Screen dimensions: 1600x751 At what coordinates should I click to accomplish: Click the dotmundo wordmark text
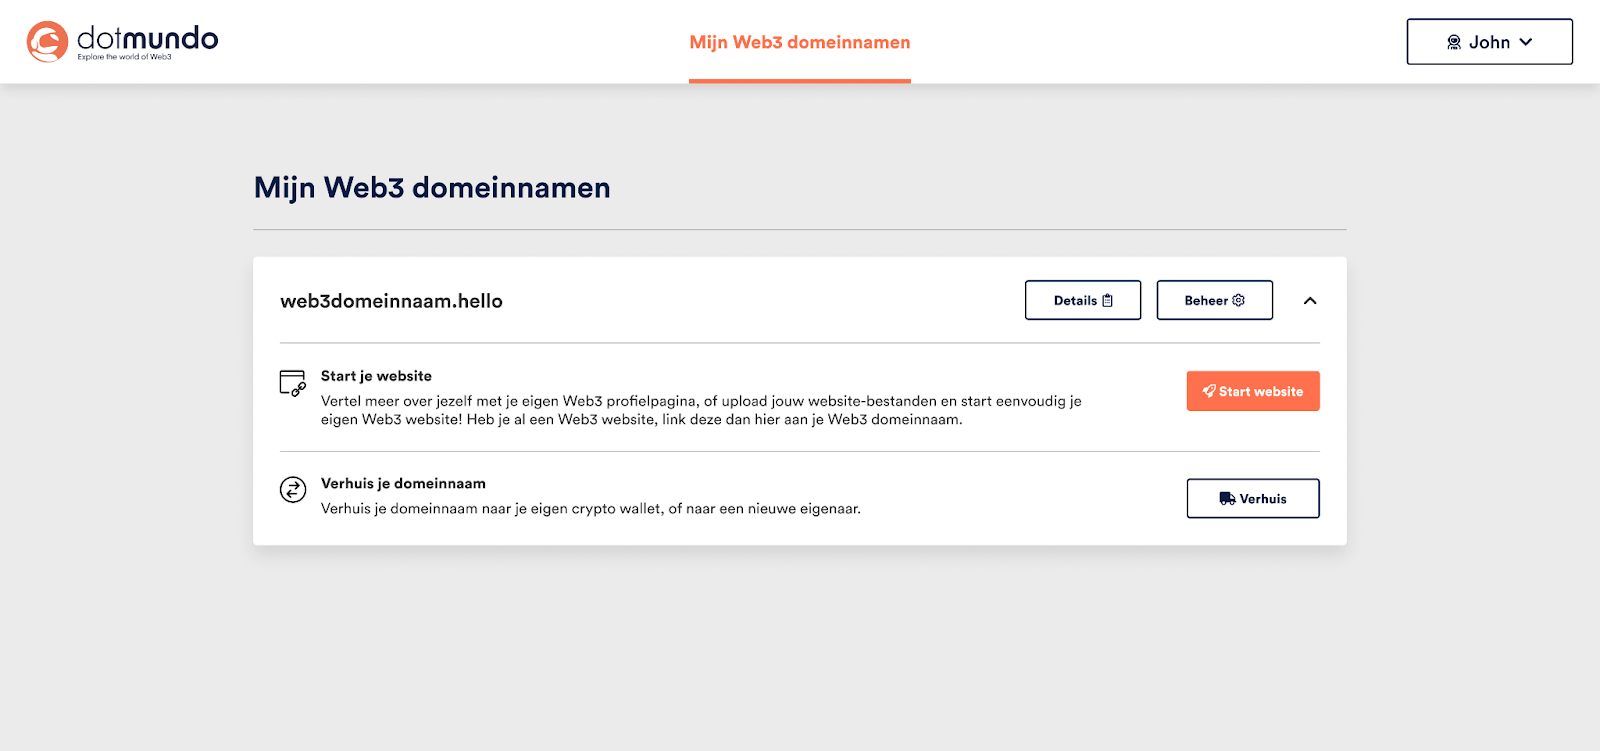(x=147, y=39)
